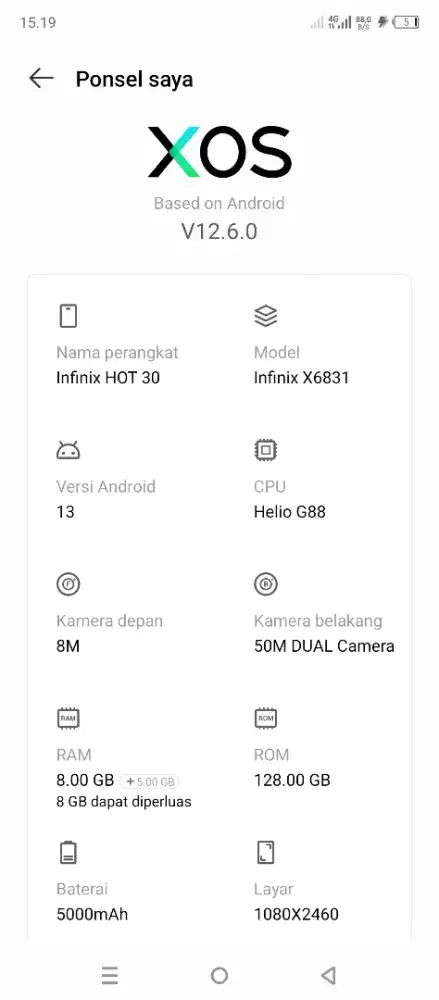The image size is (439, 1000).
Task: Tap the Based on Android label
Action: [x=220, y=203]
